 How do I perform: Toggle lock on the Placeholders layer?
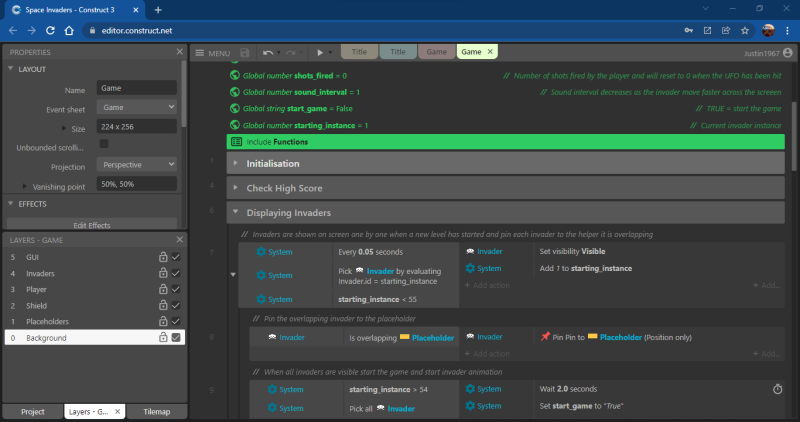tap(163, 321)
